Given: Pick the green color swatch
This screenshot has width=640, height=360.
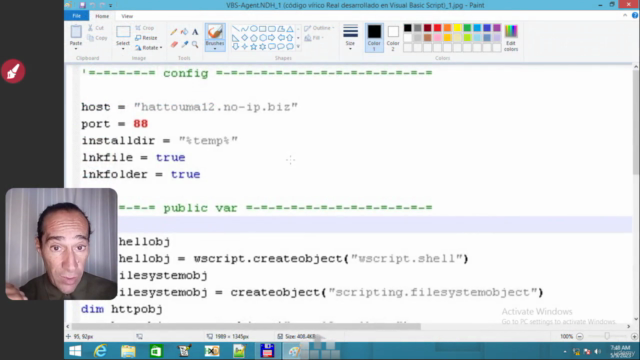Looking at the screenshot, I should coord(467,28).
